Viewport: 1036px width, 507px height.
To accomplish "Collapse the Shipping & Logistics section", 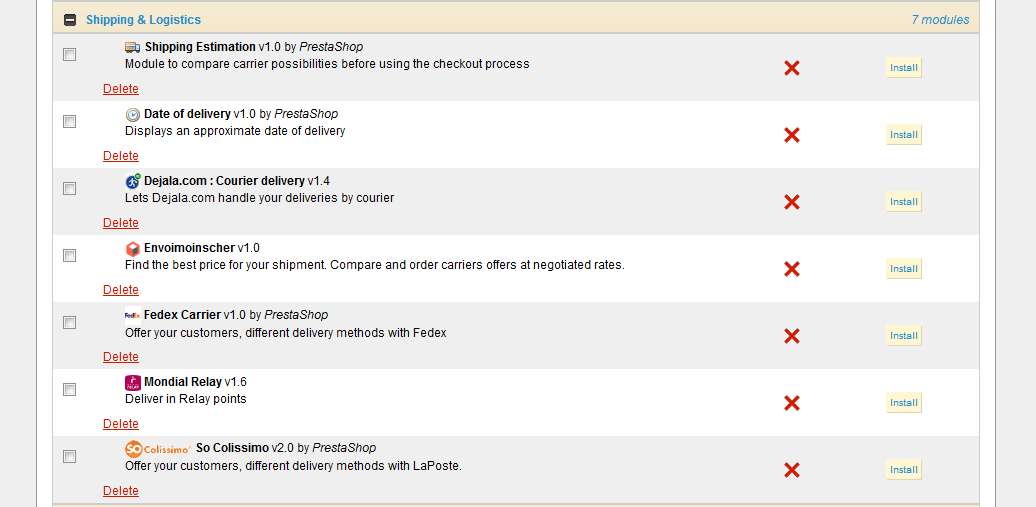I will coord(70,19).
